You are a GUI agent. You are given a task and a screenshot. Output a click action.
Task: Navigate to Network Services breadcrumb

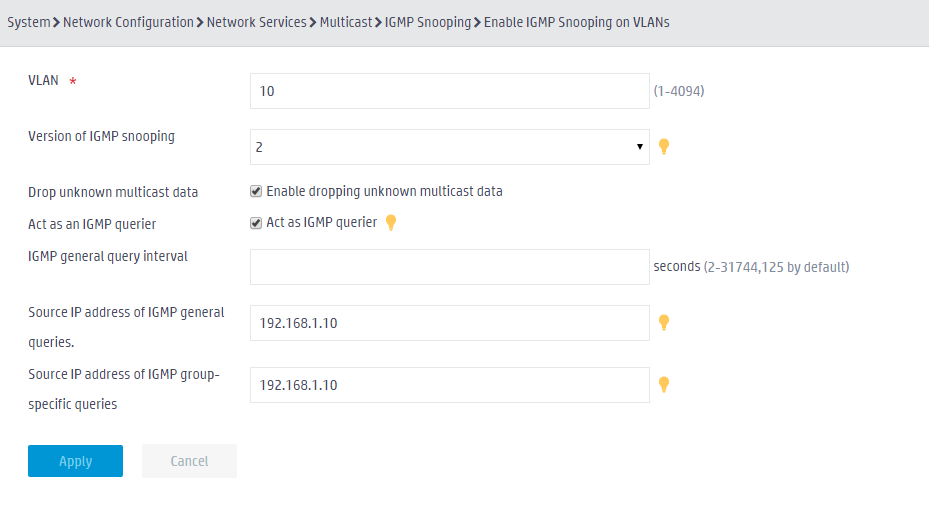(x=257, y=23)
